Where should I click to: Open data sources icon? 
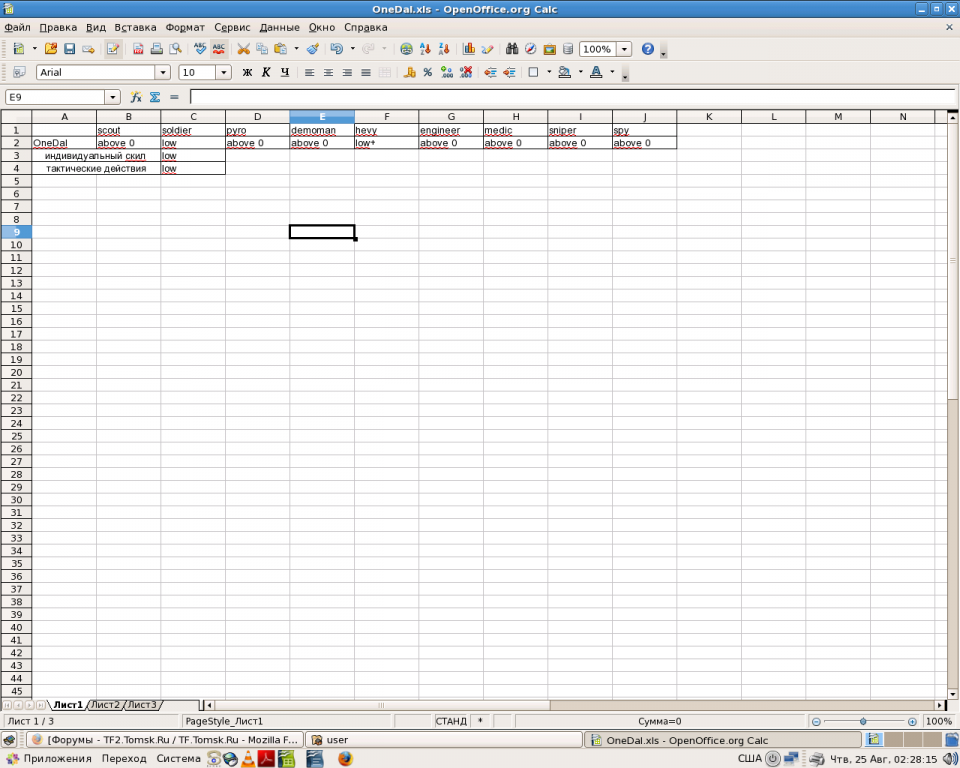coord(568,49)
